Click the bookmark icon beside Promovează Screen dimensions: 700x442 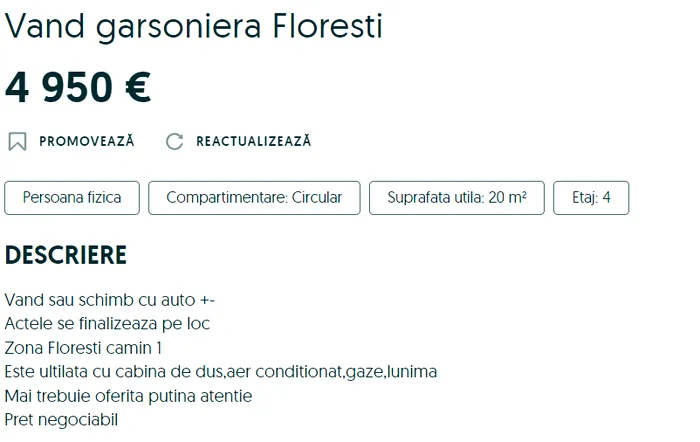pos(17,142)
